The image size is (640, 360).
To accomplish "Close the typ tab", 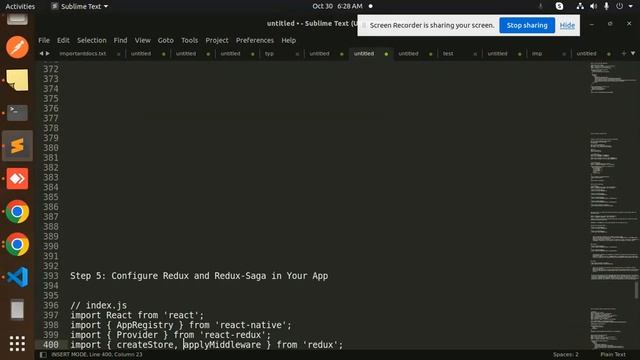I will (x=297, y=54).
